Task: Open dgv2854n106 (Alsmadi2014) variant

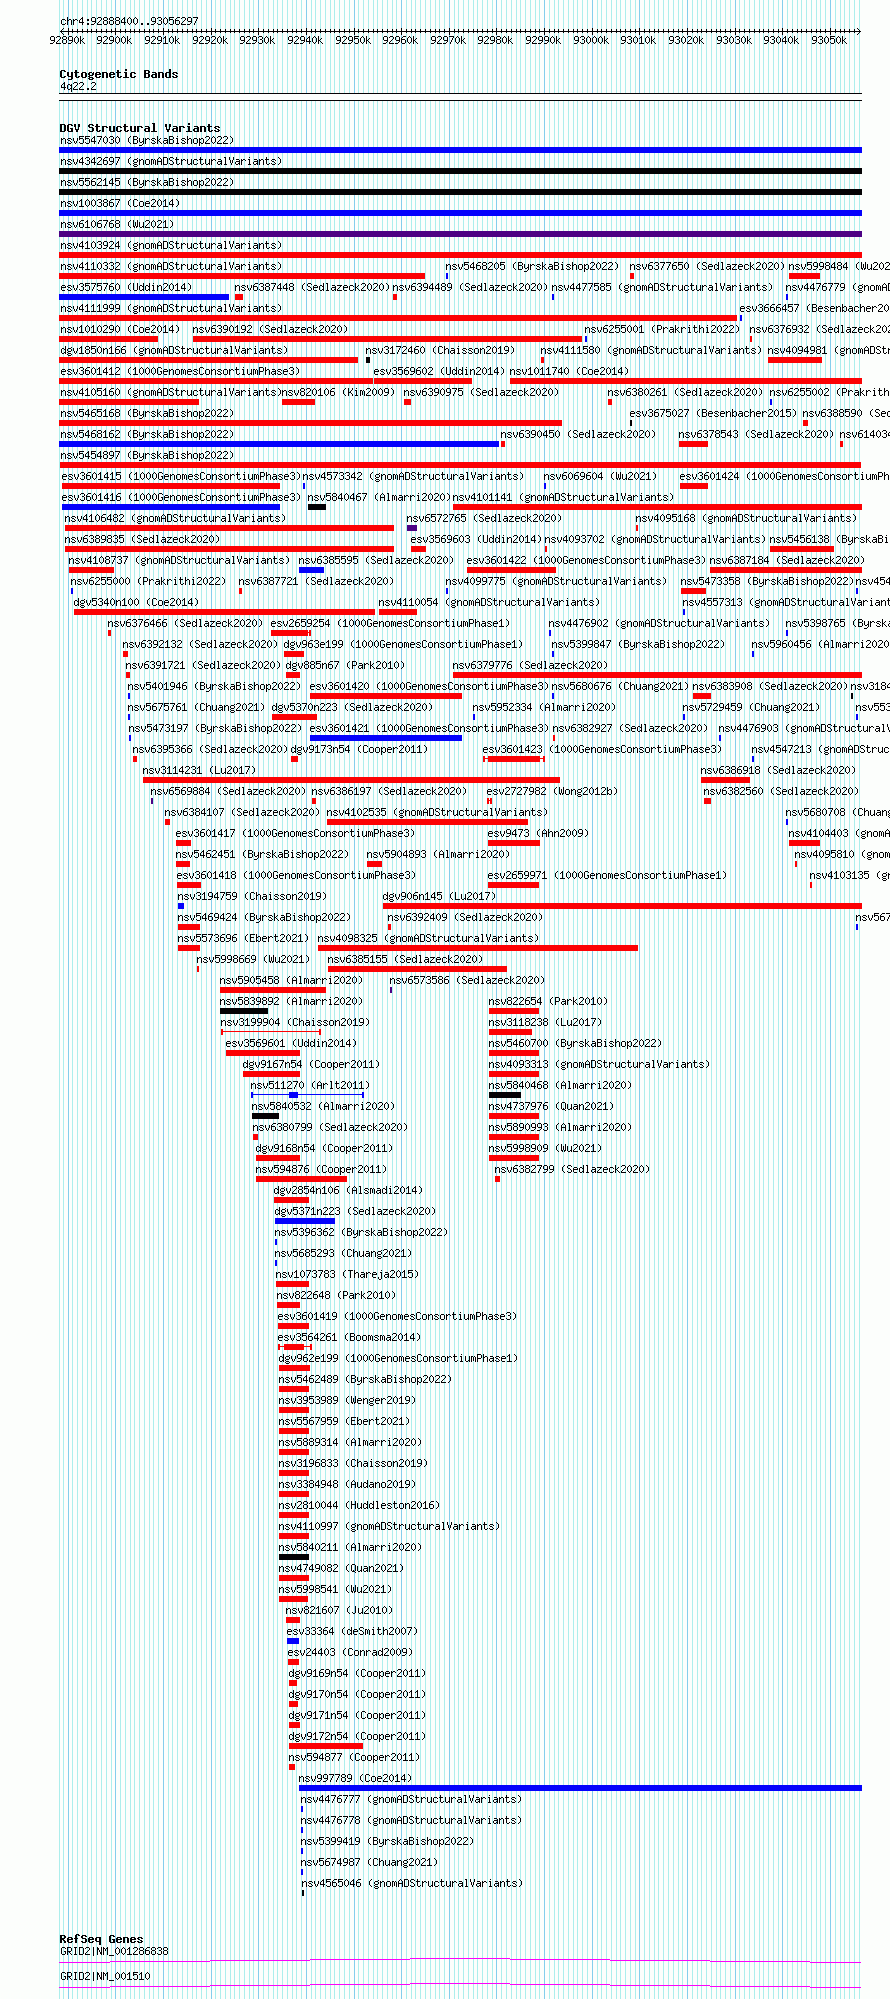Action: pos(348,1190)
